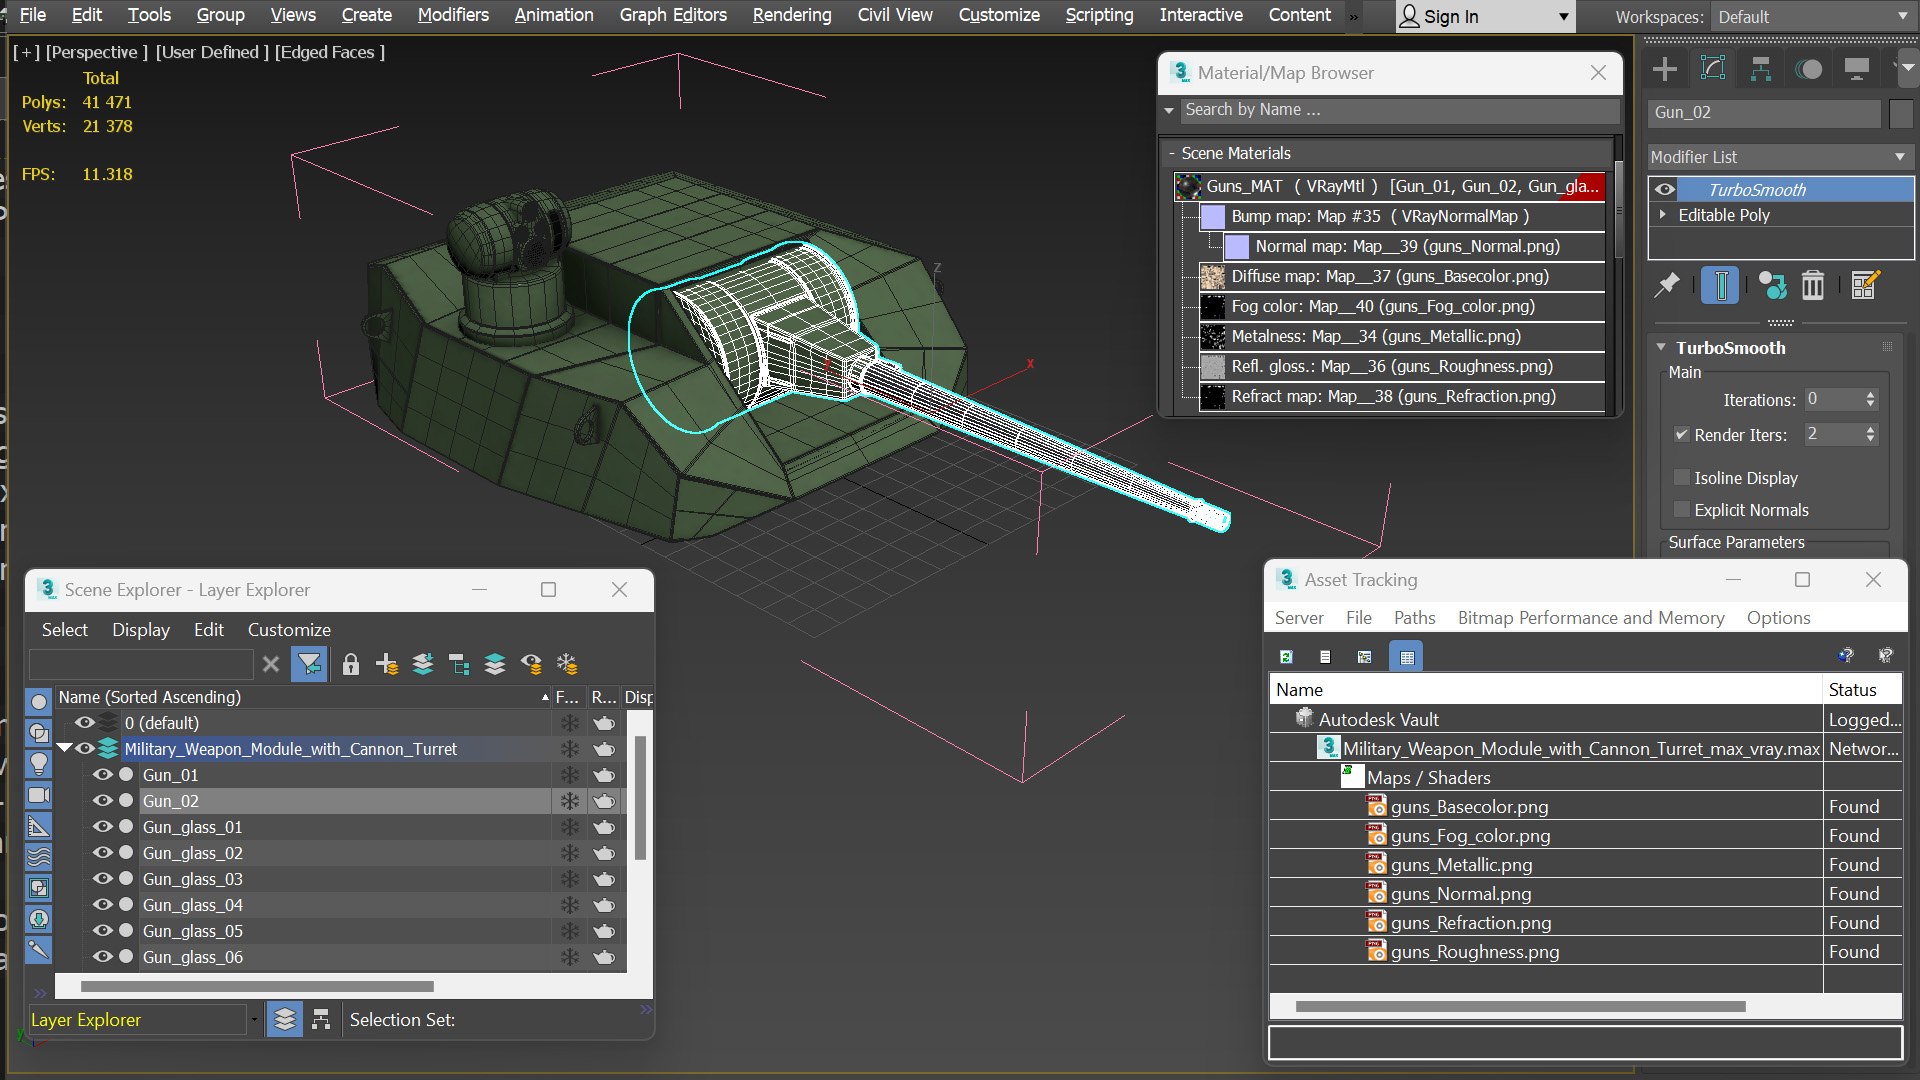Click the Status column header in Asset Tracking
1920x1080 pixels.
point(1862,690)
